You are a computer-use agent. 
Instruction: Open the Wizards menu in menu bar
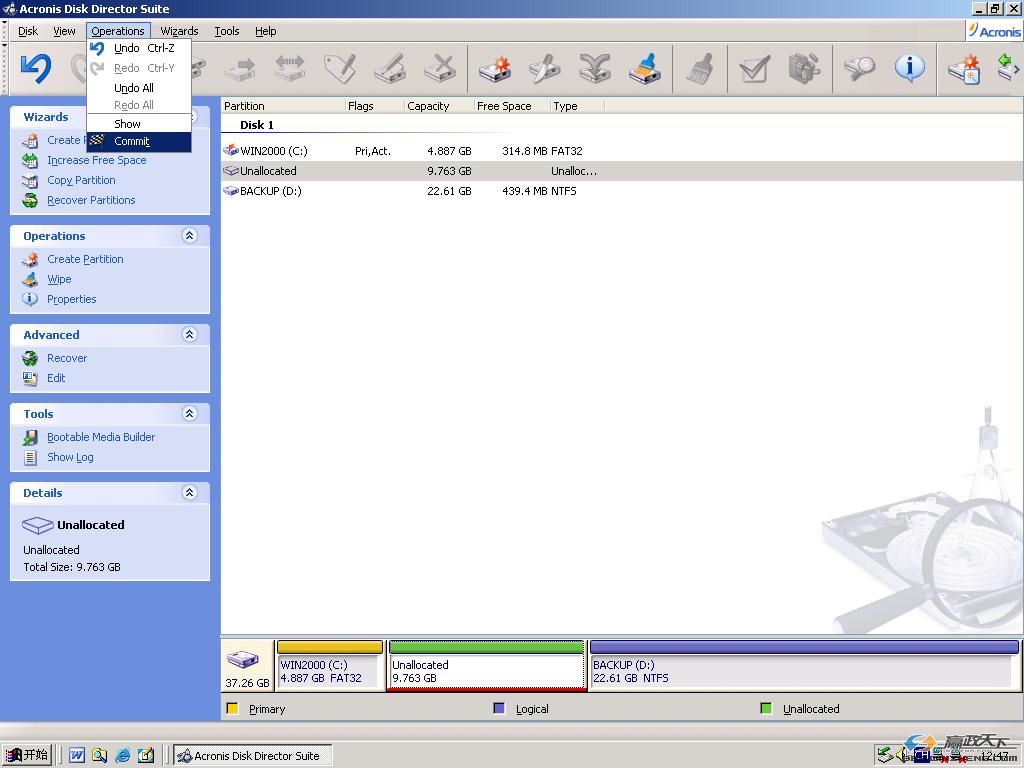pyautogui.click(x=179, y=31)
